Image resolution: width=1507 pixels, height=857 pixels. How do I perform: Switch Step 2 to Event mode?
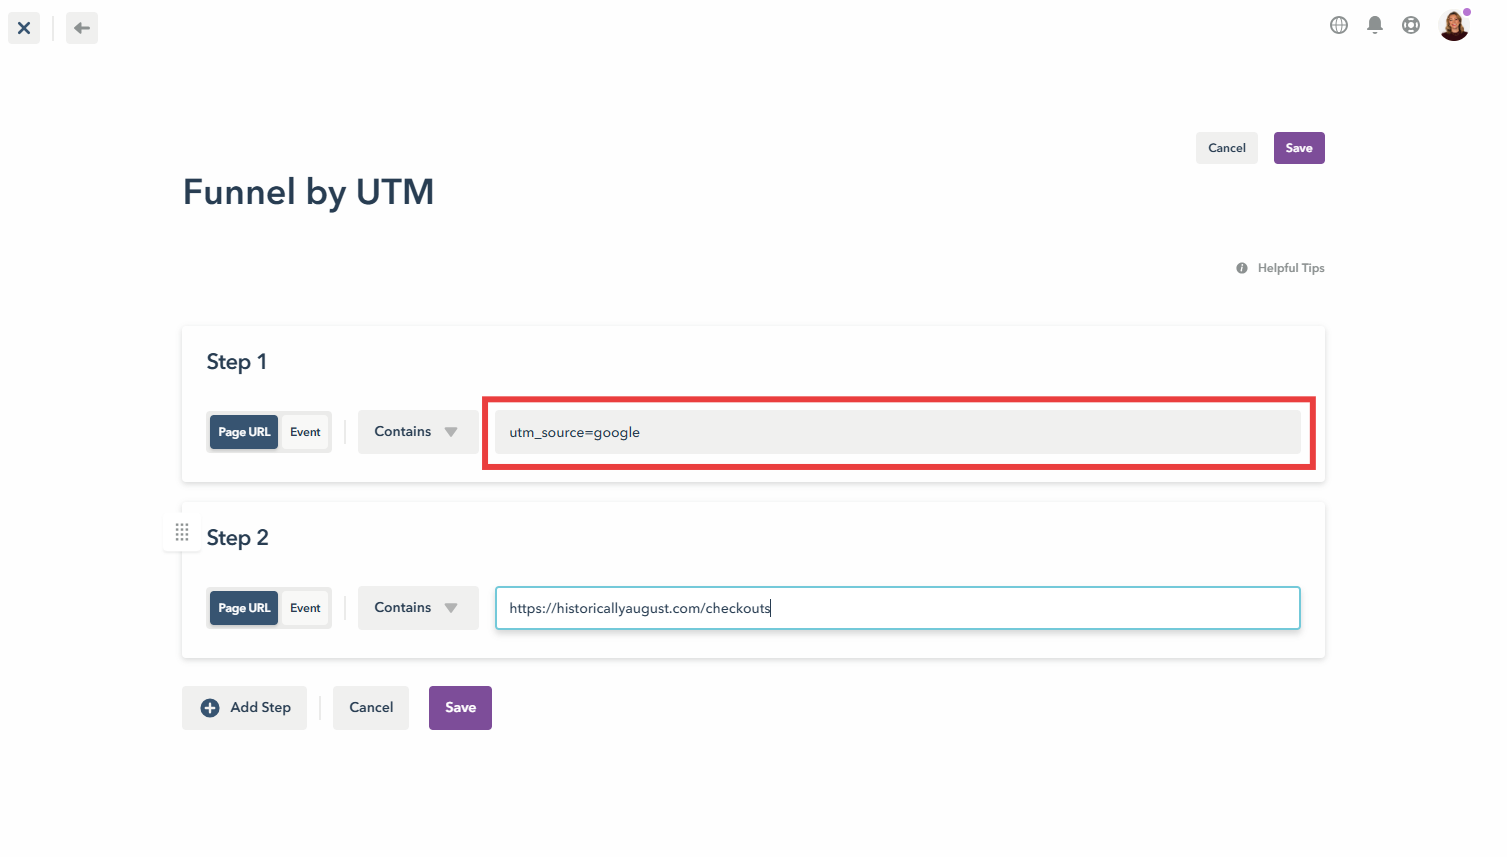pos(305,607)
